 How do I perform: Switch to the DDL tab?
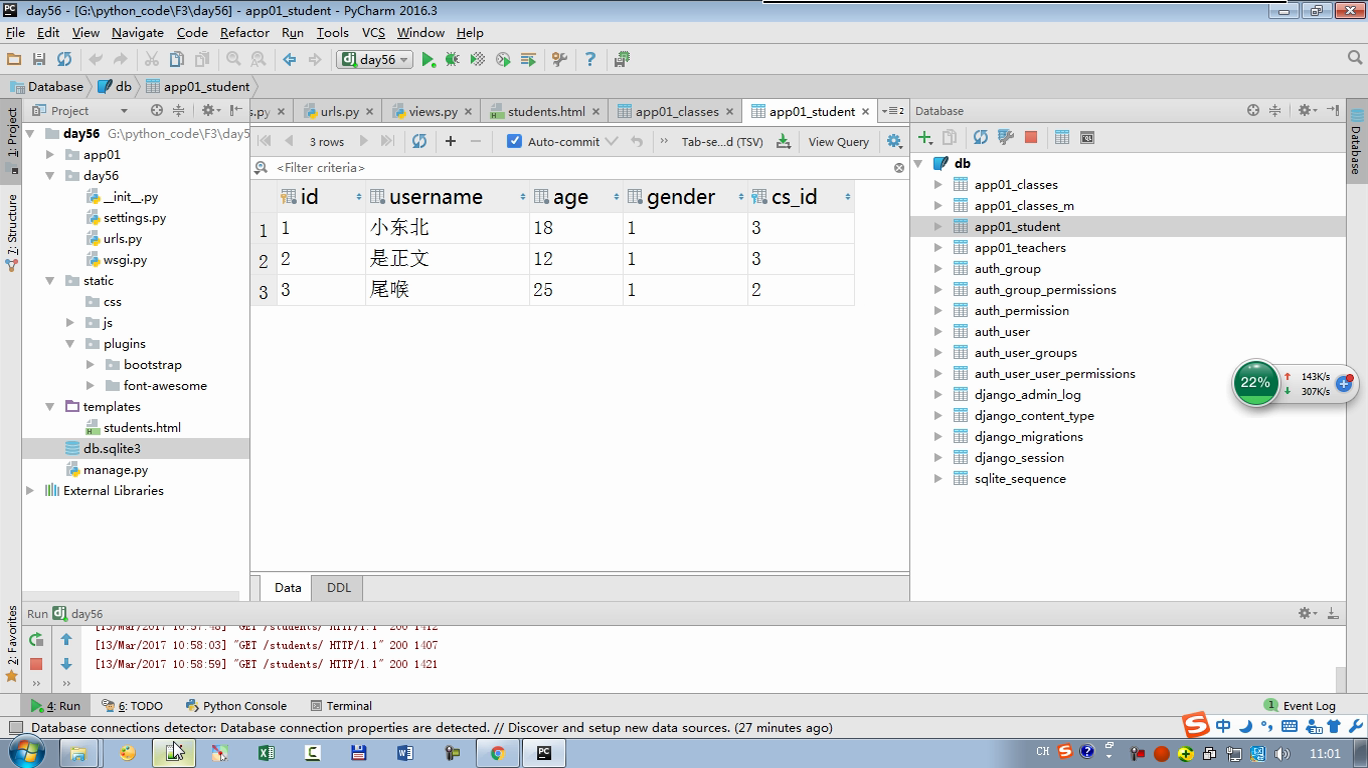(338, 588)
